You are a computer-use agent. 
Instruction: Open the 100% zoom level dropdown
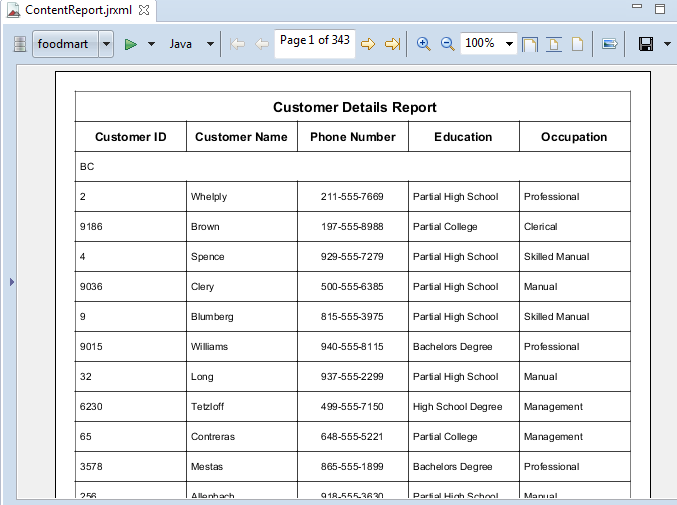[509, 44]
